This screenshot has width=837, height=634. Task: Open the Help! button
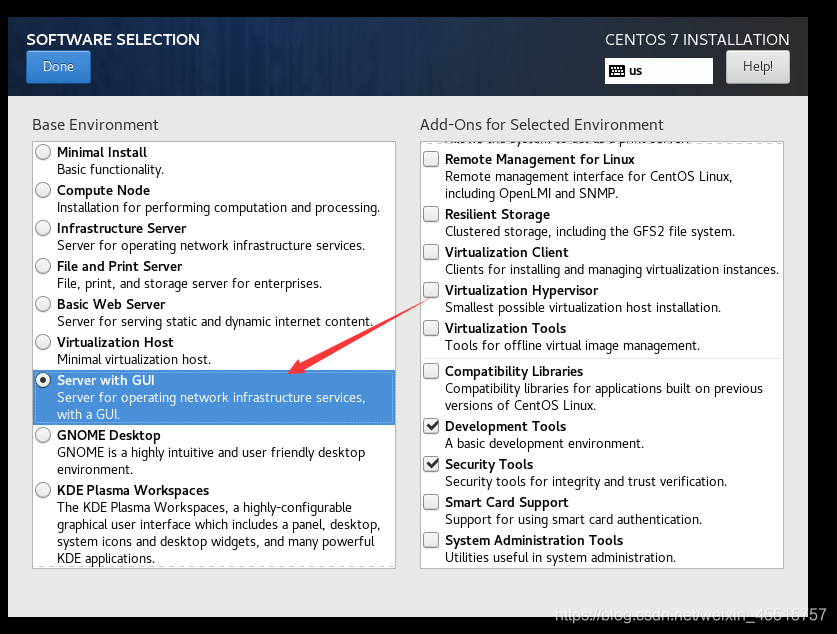point(757,67)
